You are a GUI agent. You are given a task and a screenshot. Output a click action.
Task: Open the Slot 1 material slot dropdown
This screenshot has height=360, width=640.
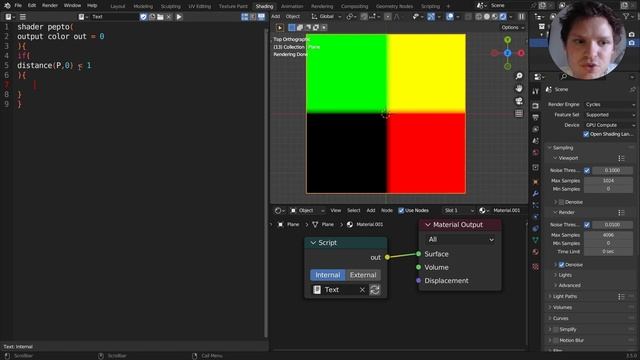click(x=459, y=211)
